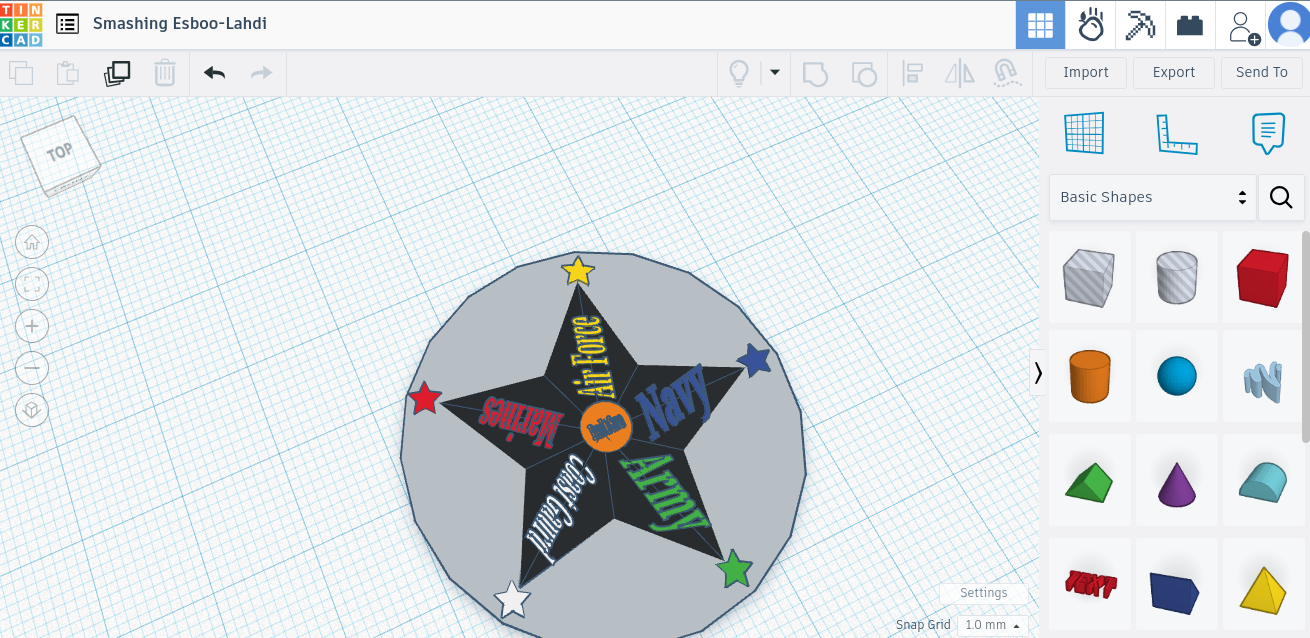The height and width of the screenshot is (638, 1310).
Task: Select the Mirror tool
Action: 959,73
